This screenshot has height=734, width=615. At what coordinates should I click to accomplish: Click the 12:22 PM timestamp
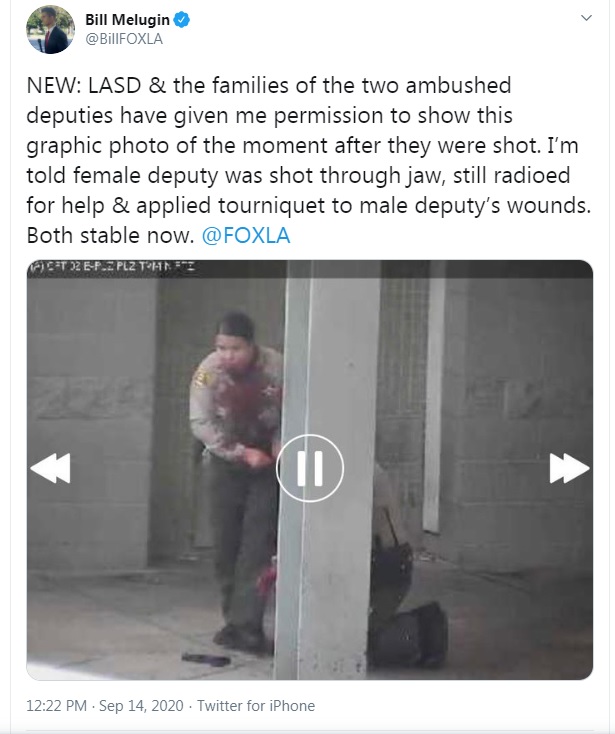(57, 705)
